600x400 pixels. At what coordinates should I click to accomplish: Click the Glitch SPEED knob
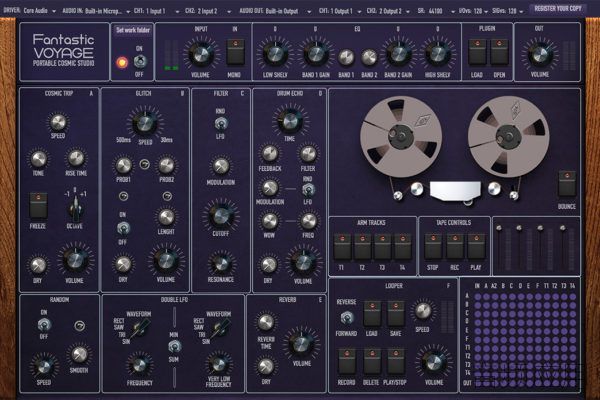(x=145, y=123)
